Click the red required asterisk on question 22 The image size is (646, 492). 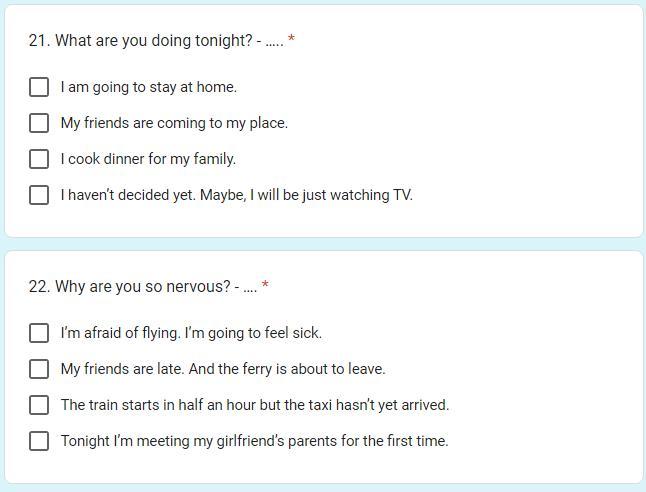click(x=265, y=284)
